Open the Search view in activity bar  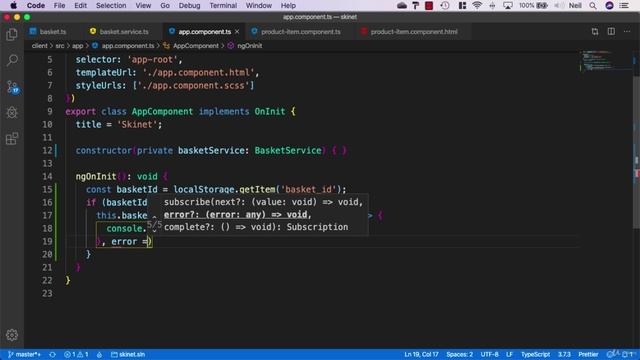12,60
